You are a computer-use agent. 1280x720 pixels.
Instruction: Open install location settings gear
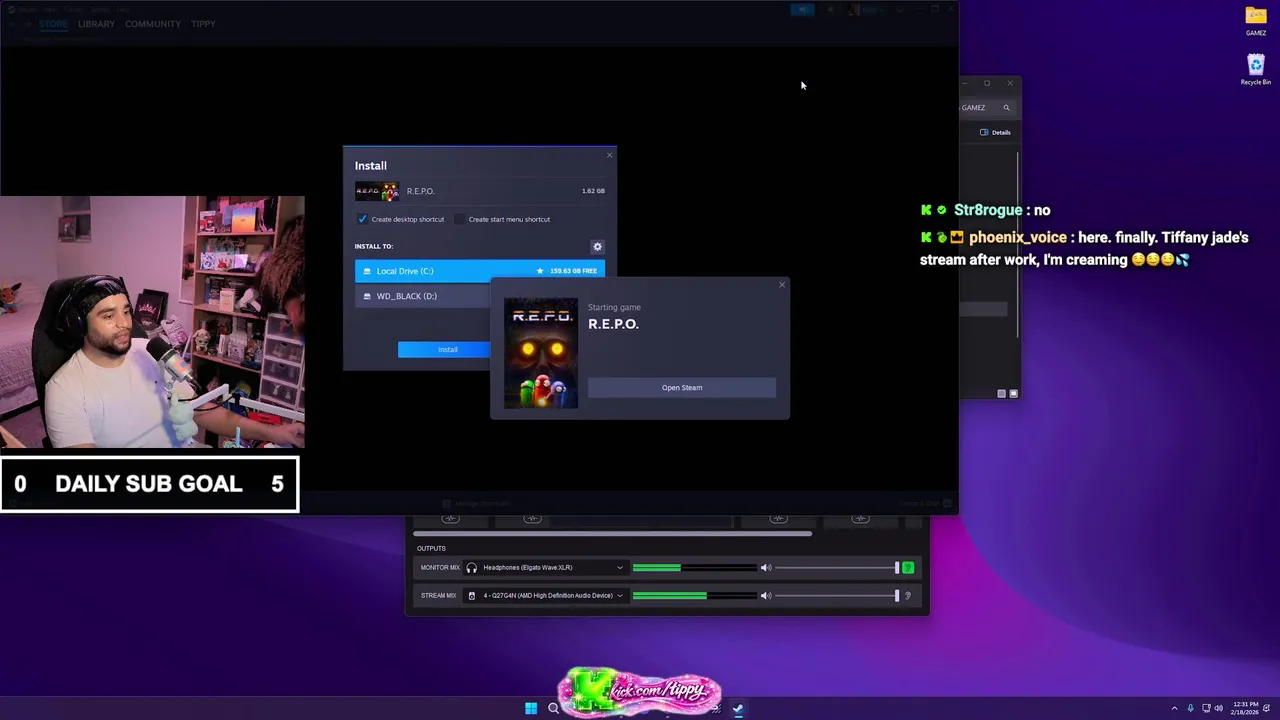click(597, 247)
